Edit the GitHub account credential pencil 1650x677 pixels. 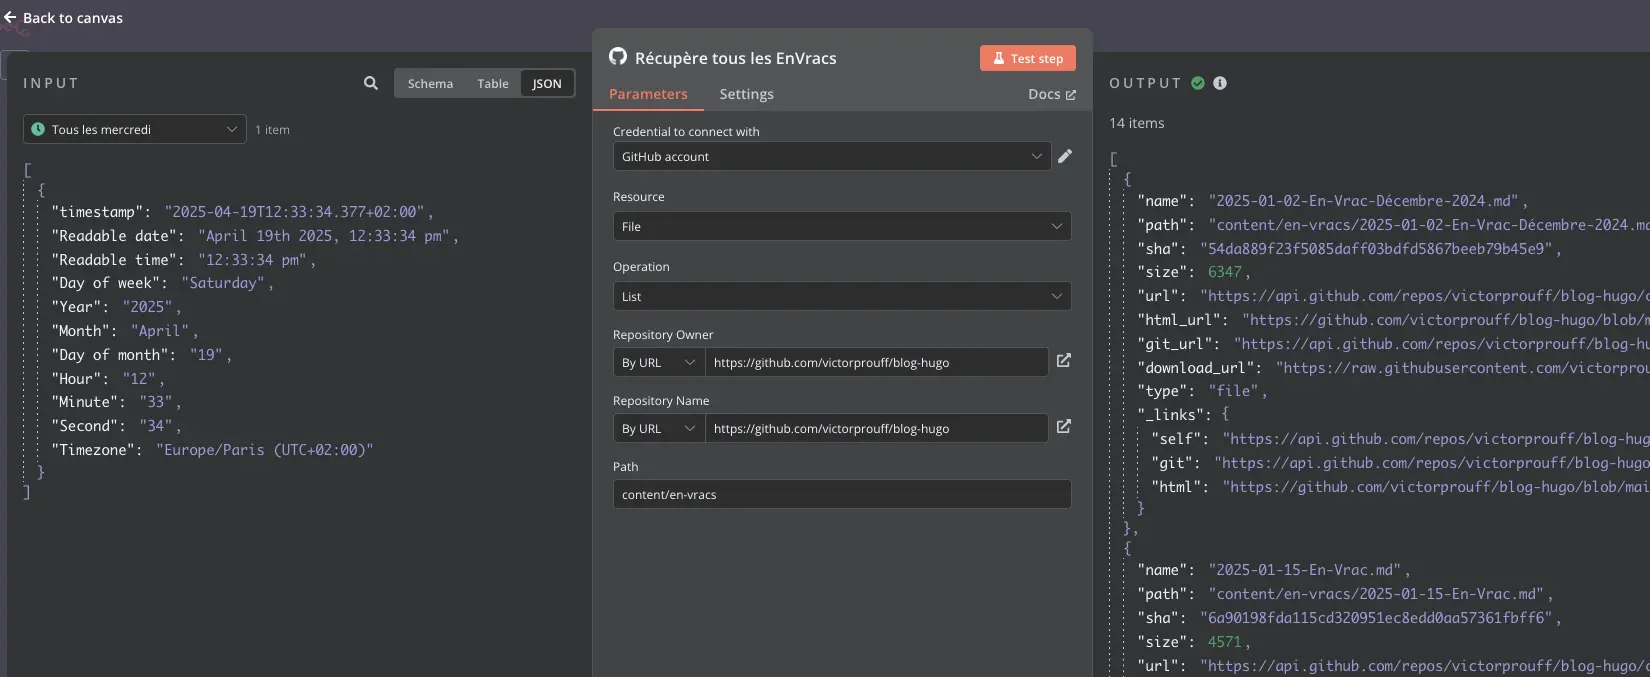click(x=1065, y=156)
